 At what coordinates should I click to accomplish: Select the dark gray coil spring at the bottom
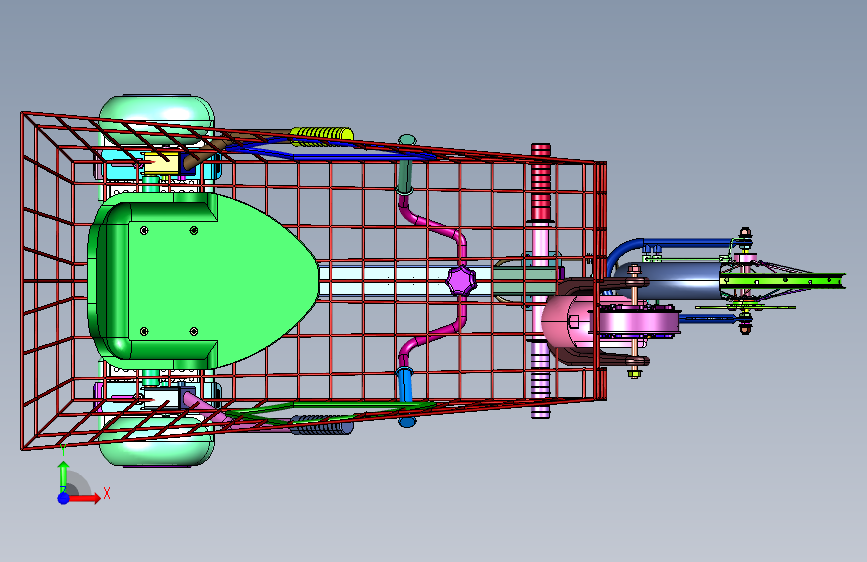tap(322, 425)
